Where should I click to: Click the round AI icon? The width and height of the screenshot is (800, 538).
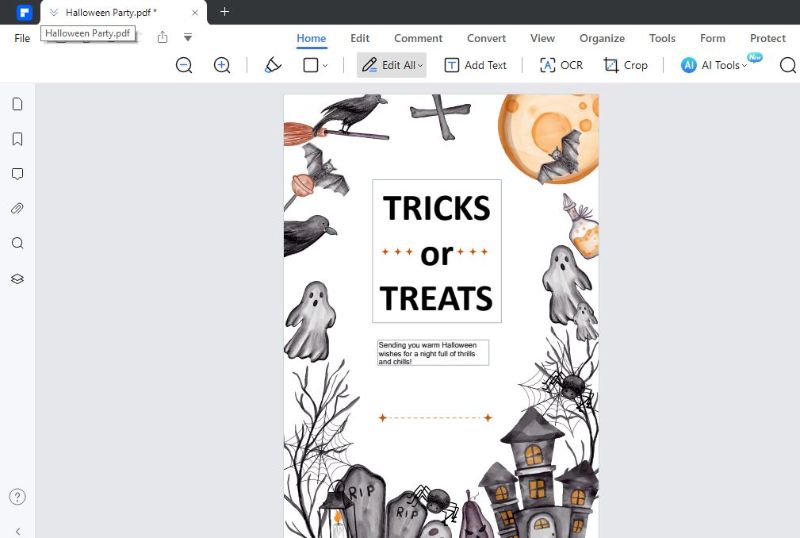(688, 65)
